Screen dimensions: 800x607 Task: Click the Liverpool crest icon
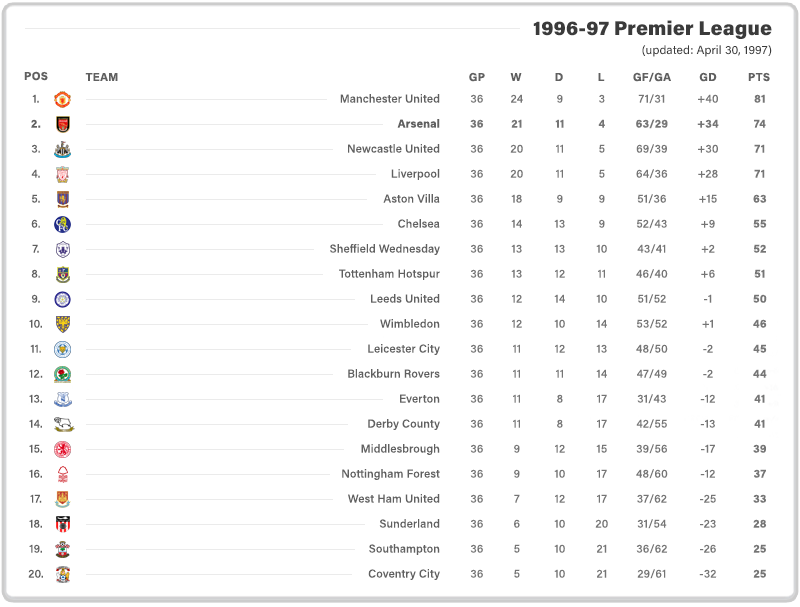click(x=62, y=174)
